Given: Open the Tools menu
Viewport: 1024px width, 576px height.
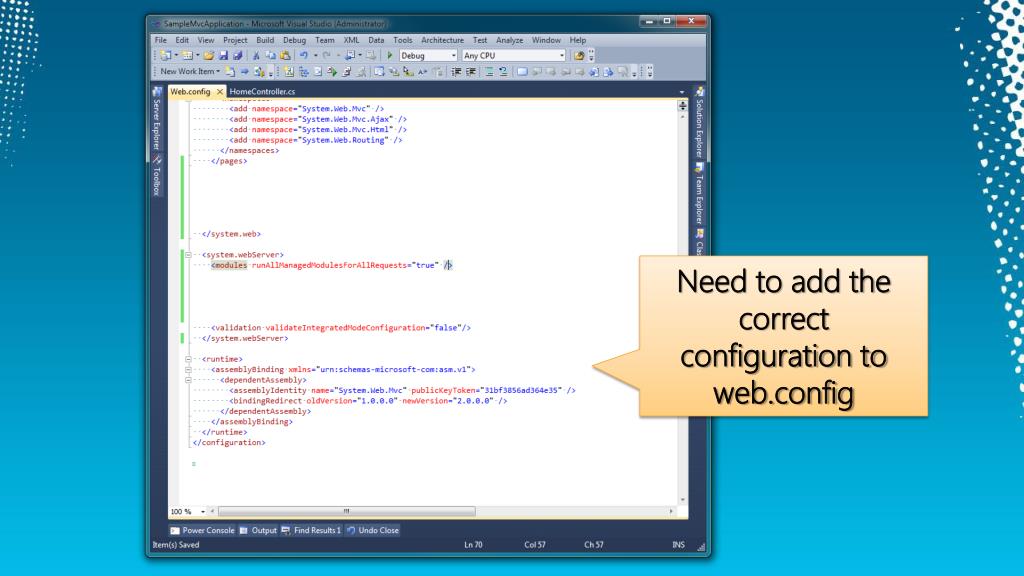Looking at the screenshot, I should pyautogui.click(x=403, y=40).
